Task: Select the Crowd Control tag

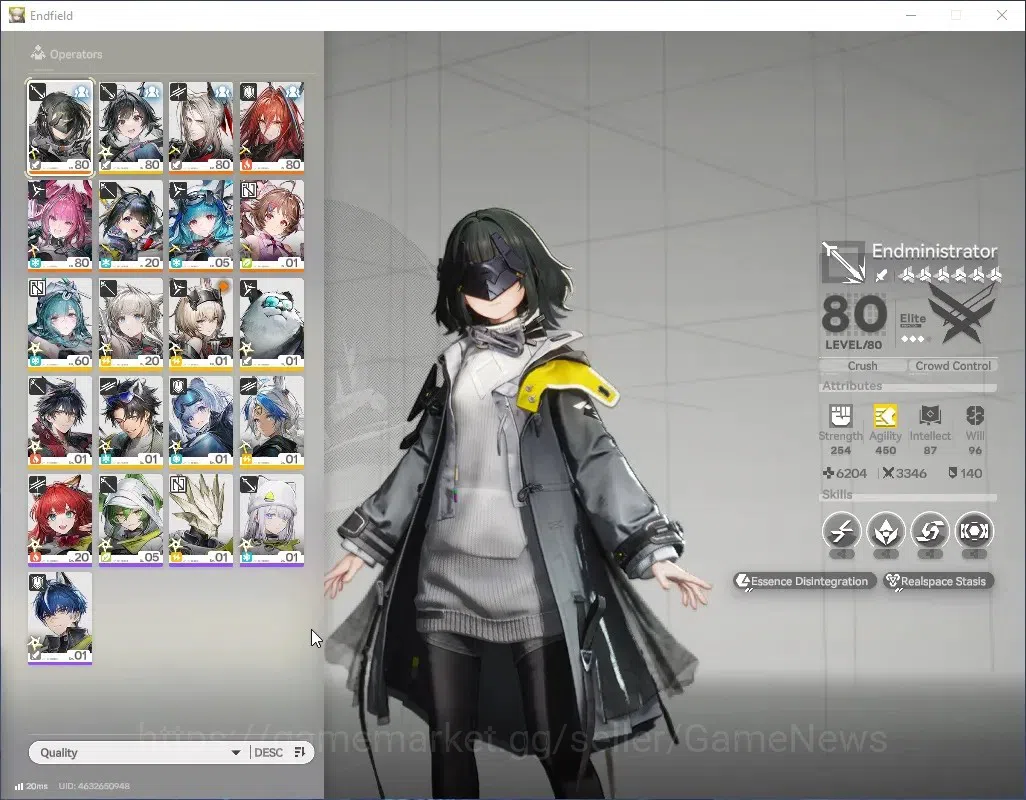Action: 953,366
